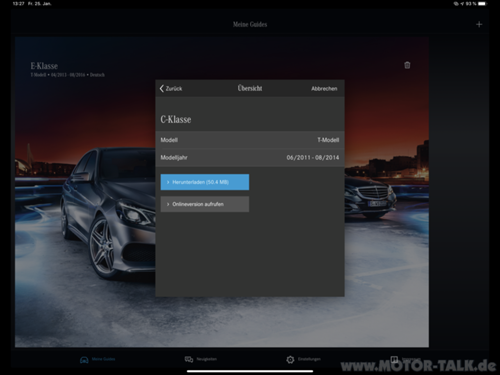
Task: Tap the plus icon to add a guide
Action: [479, 24]
